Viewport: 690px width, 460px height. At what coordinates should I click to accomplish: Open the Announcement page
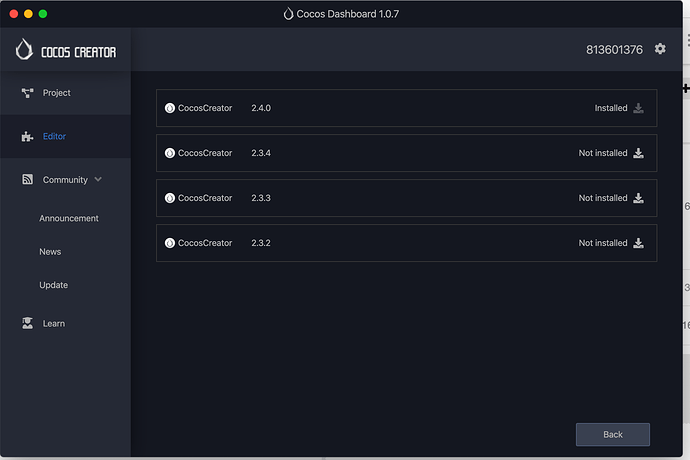[x=69, y=218]
